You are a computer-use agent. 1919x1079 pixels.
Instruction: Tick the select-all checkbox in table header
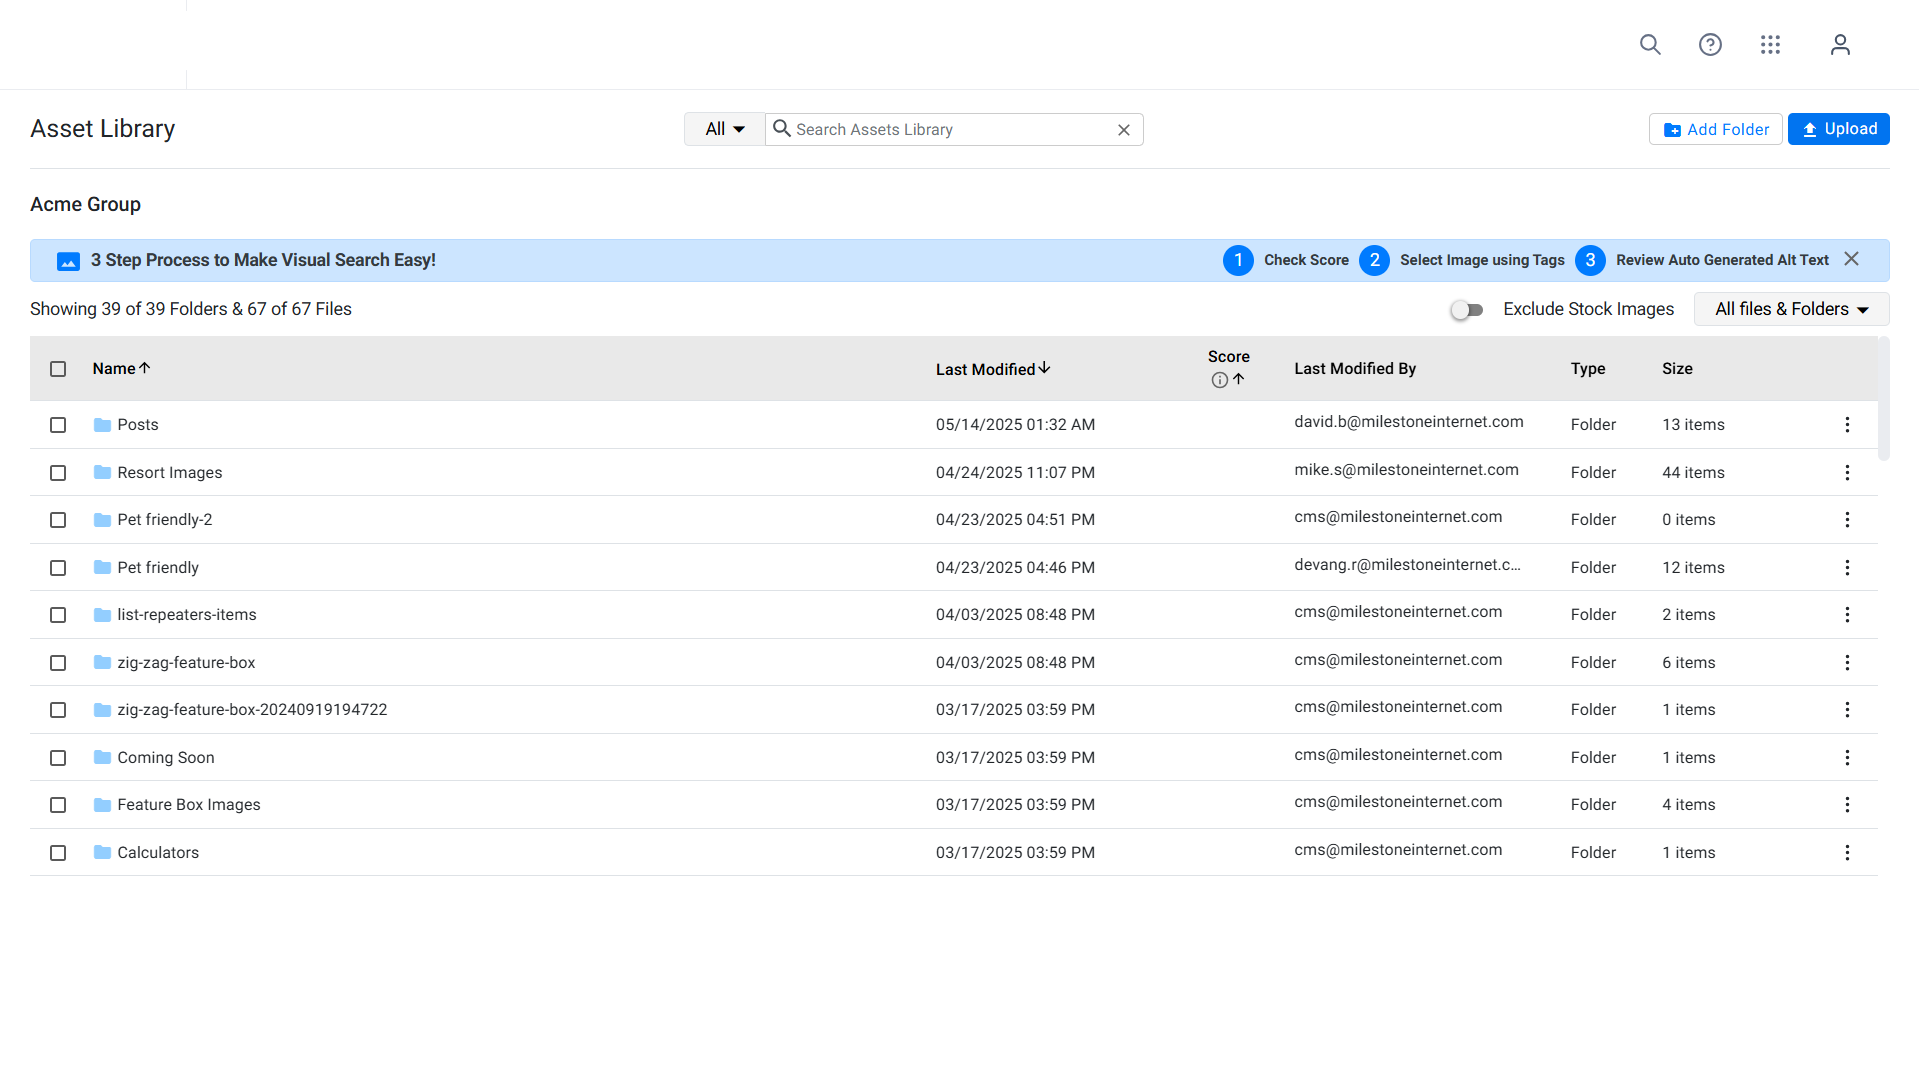58,369
